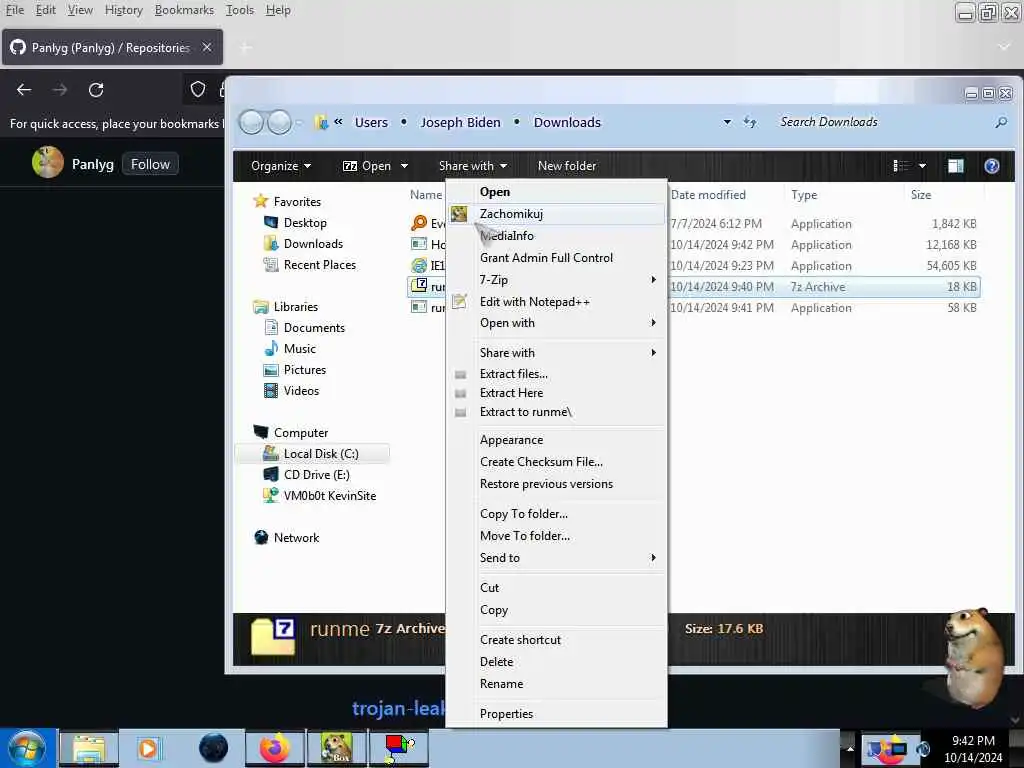Image resolution: width=1024 pixels, height=768 pixels.
Task: Select Network in the navigation pane
Action: pos(296,537)
